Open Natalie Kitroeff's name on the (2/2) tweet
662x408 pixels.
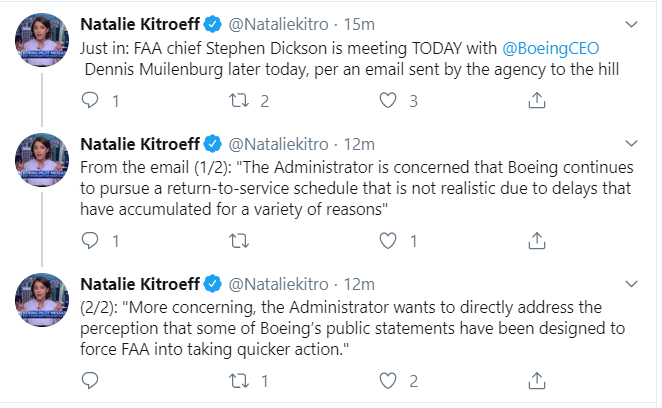(x=140, y=284)
